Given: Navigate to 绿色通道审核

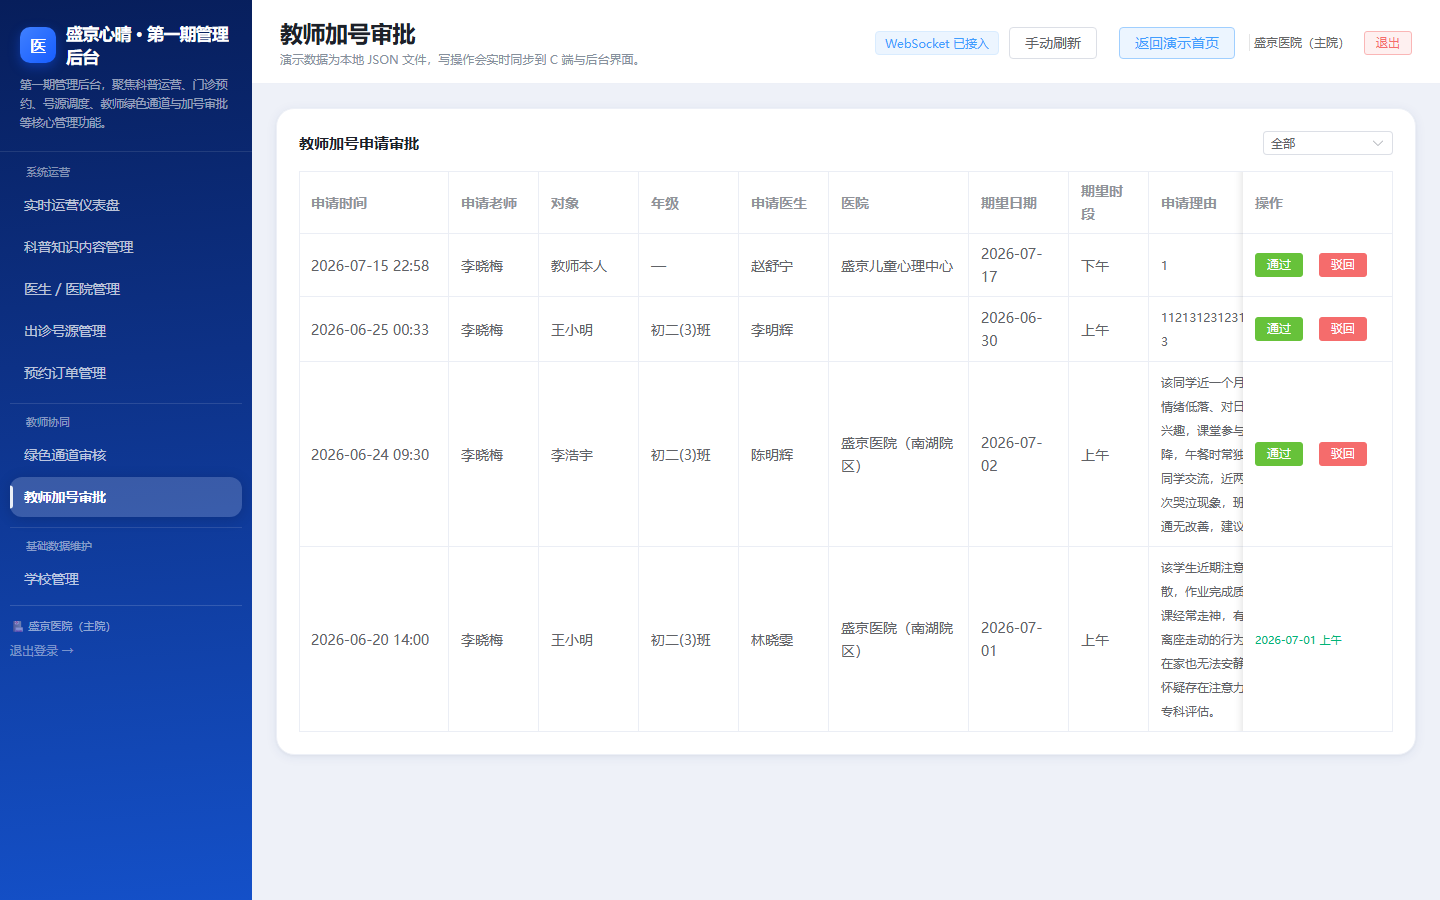Looking at the screenshot, I should 126,455.
